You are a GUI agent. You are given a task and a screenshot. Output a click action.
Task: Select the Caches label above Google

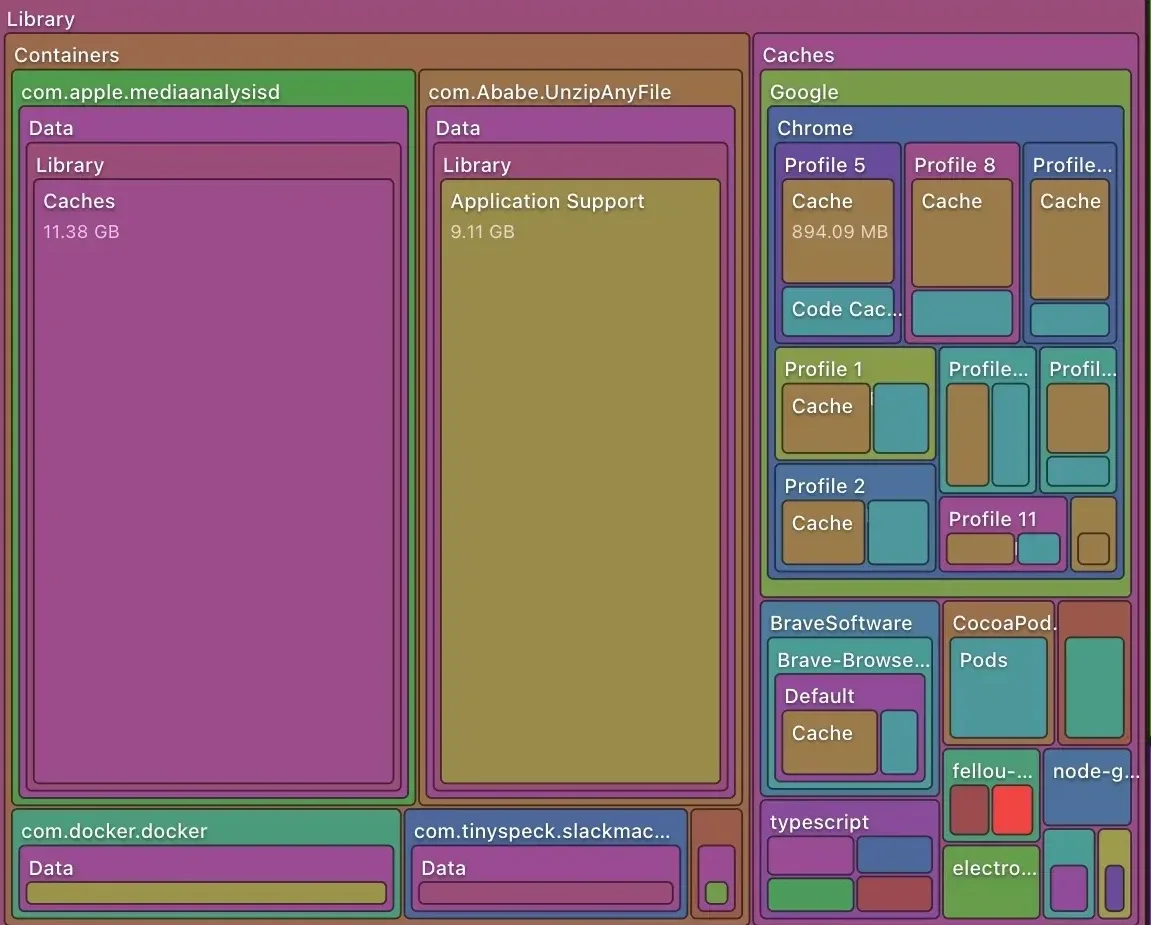coord(798,55)
